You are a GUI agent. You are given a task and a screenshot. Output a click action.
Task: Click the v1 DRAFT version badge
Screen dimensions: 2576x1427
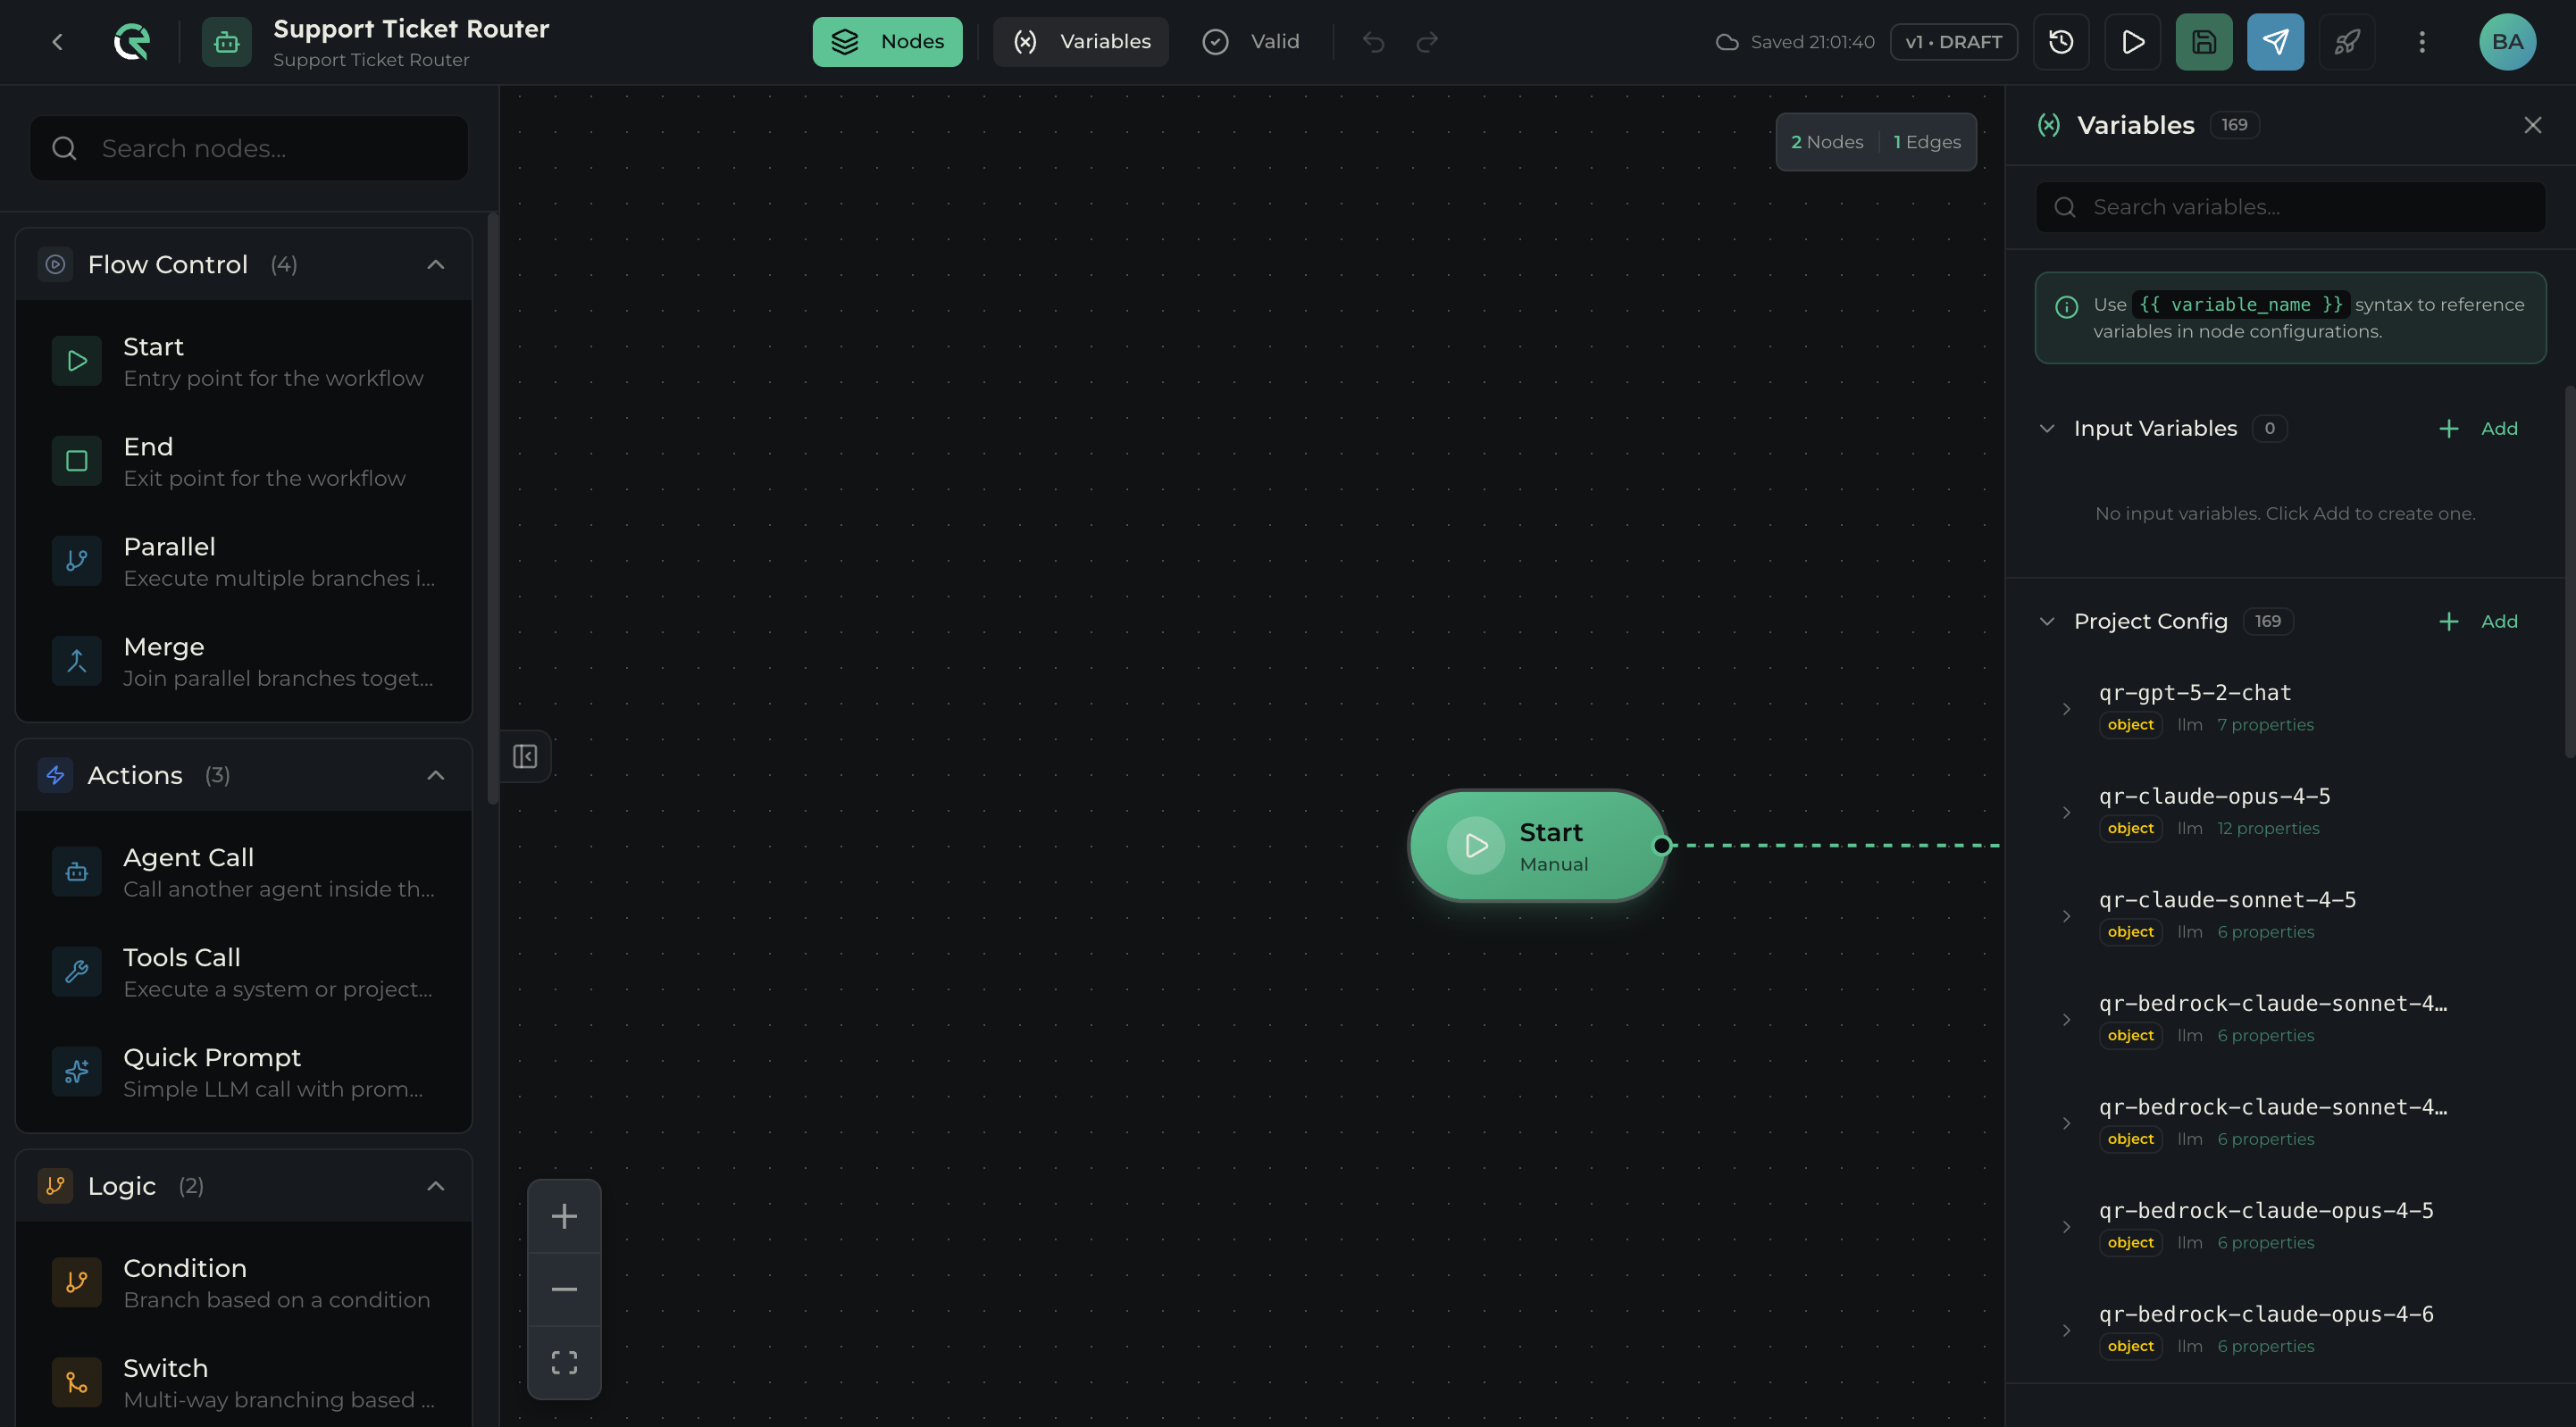pos(1953,42)
